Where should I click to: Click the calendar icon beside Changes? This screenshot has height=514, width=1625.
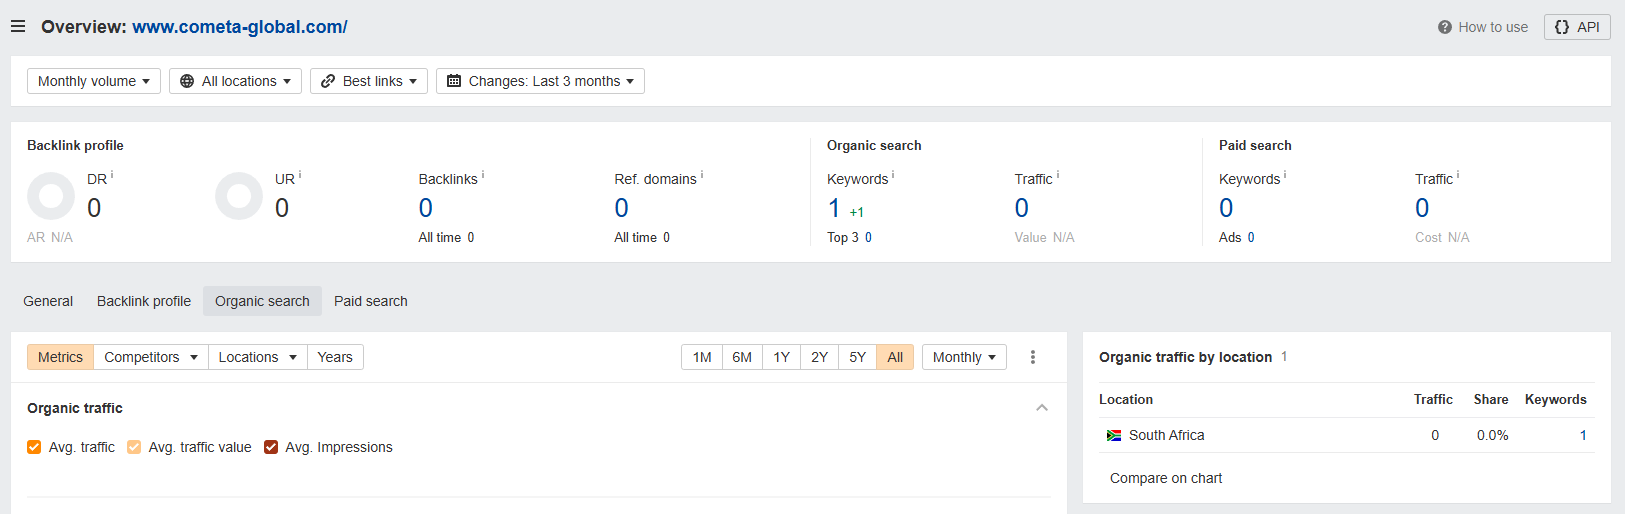click(454, 81)
